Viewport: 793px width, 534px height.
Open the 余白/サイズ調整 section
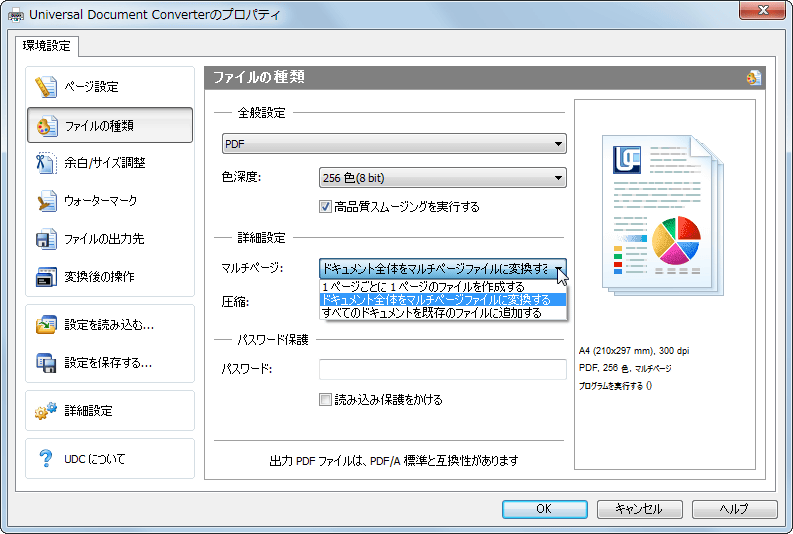click(110, 163)
